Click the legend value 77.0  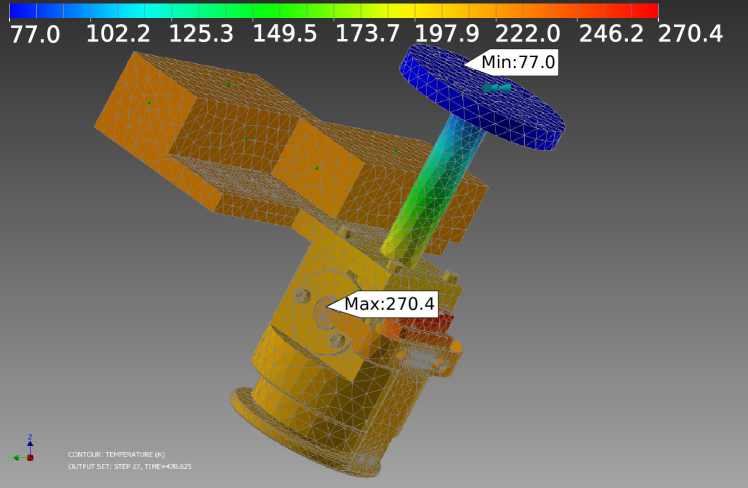click(34, 34)
